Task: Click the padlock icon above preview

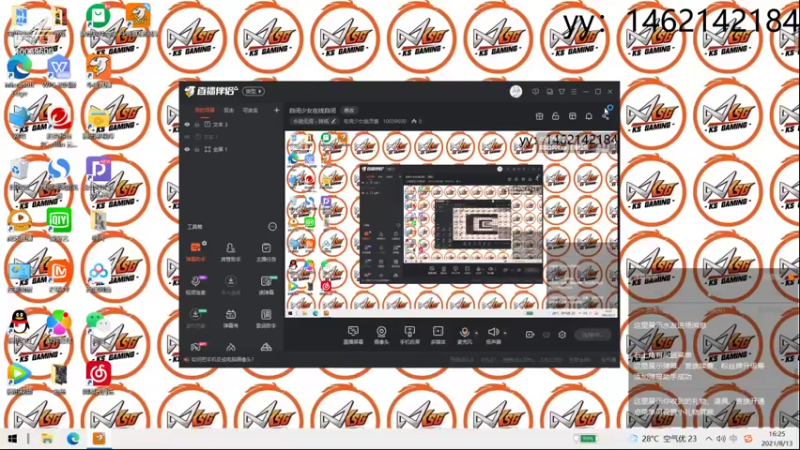Action: click(556, 116)
